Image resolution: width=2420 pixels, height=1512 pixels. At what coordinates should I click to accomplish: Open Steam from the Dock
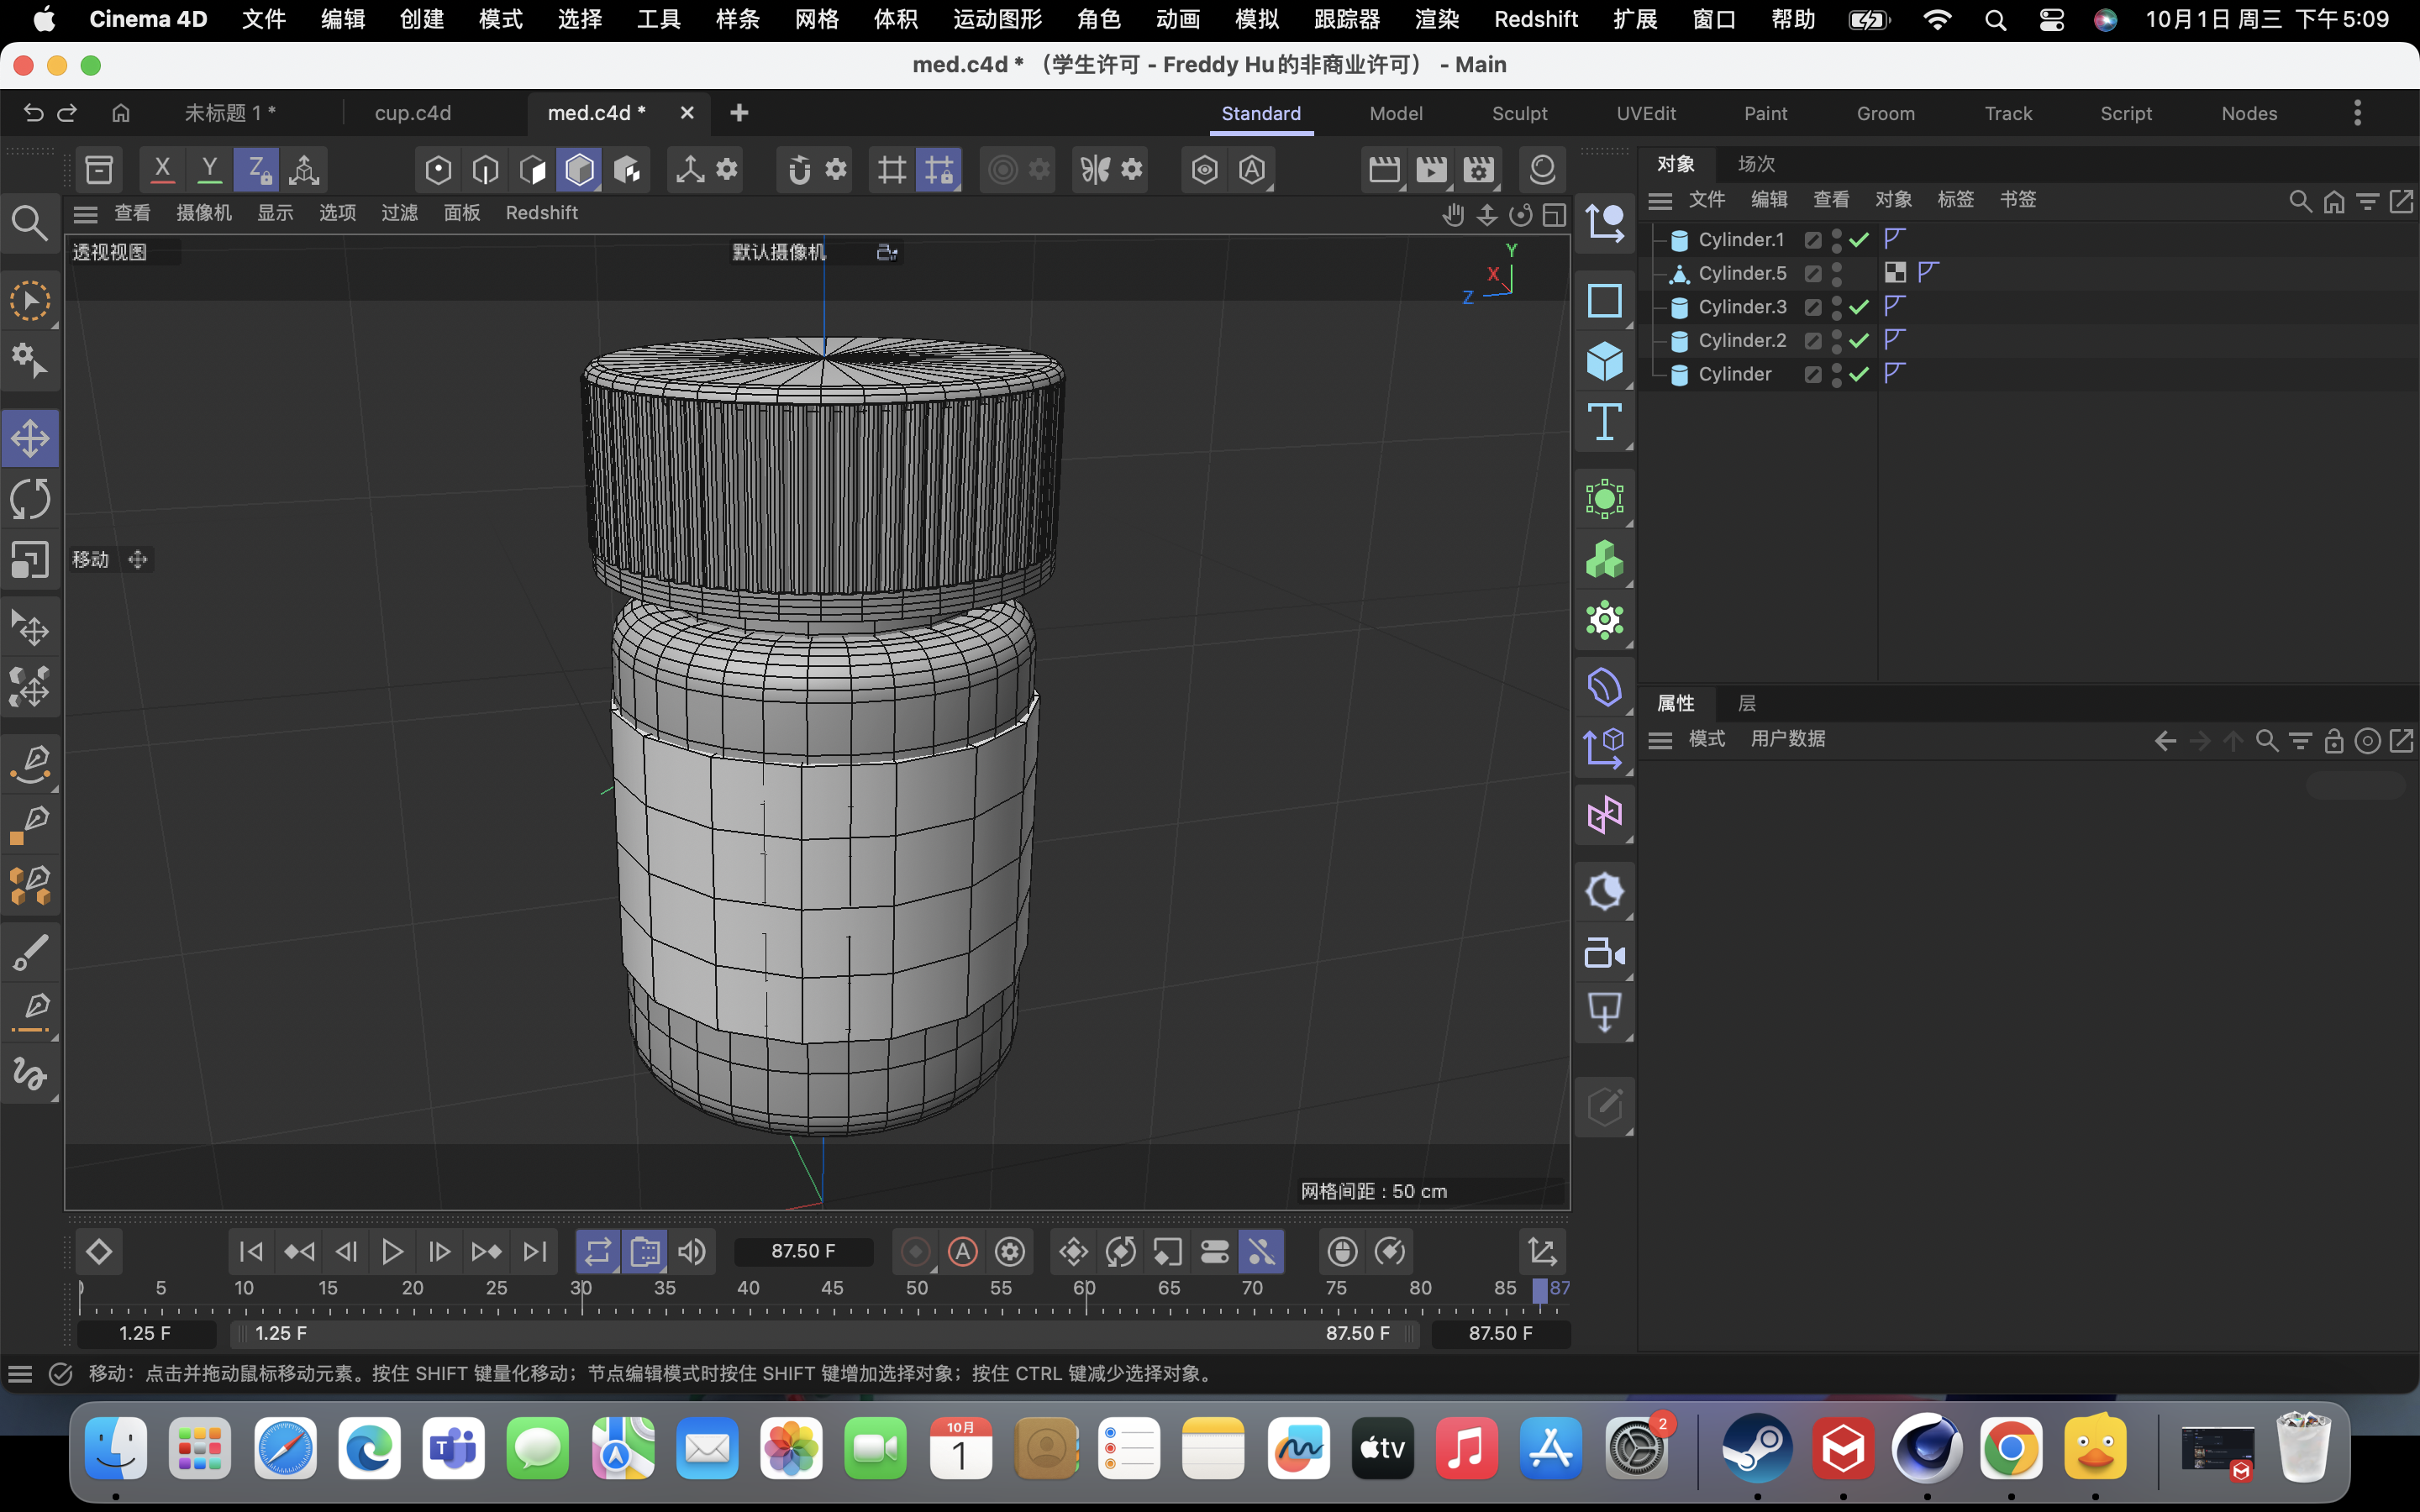(1757, 1448)
